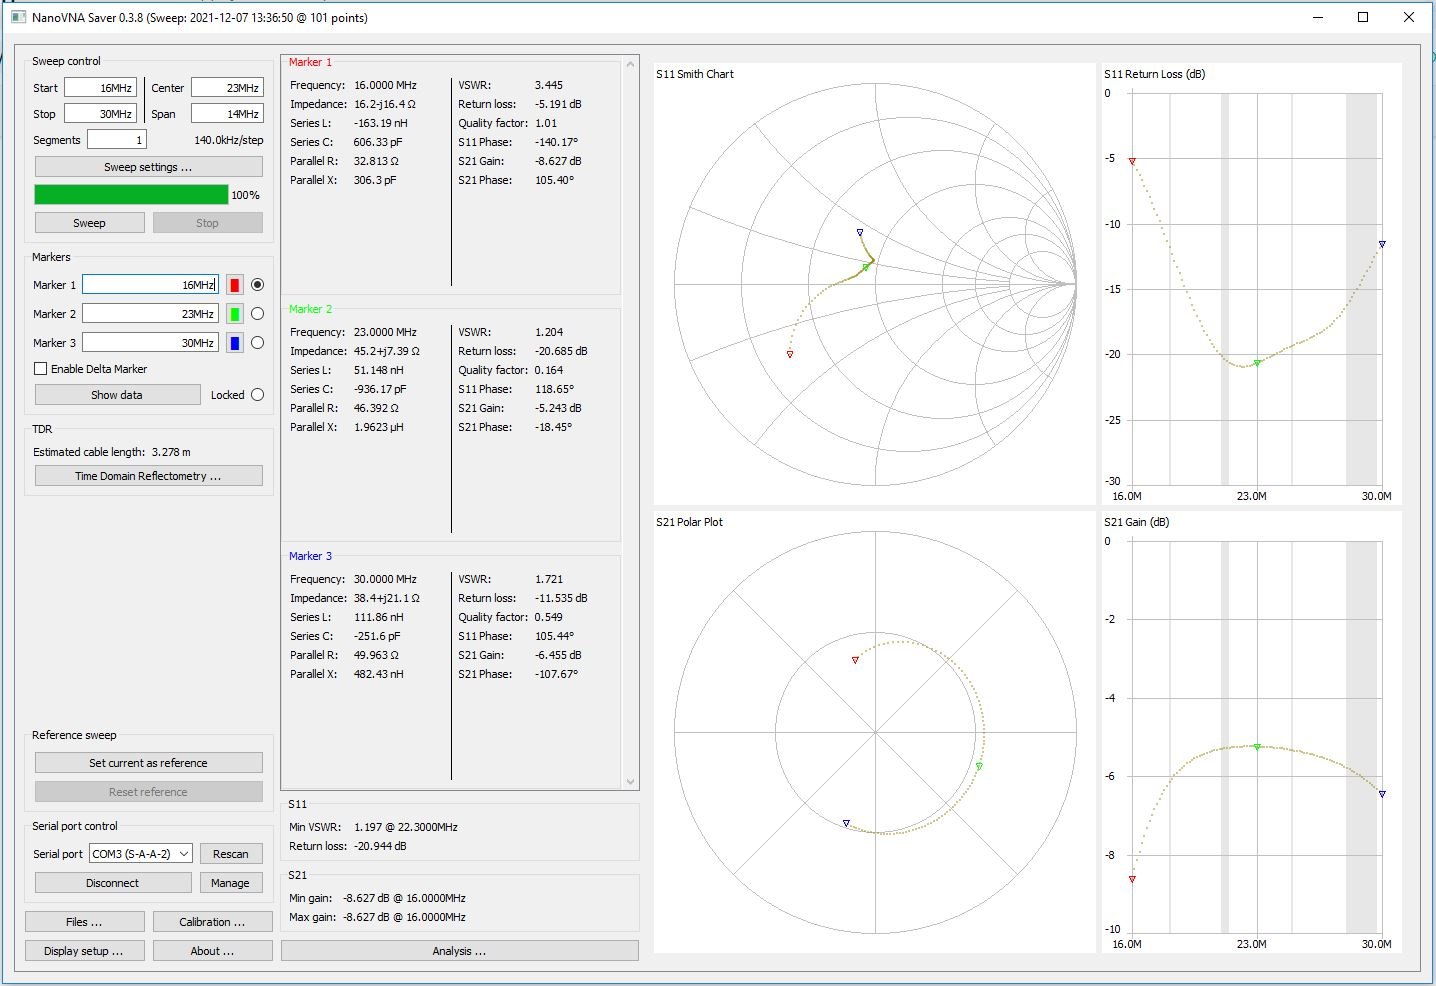Rescan serial ports
Viewport: 1436px width, 986px height.
point(231,854)
